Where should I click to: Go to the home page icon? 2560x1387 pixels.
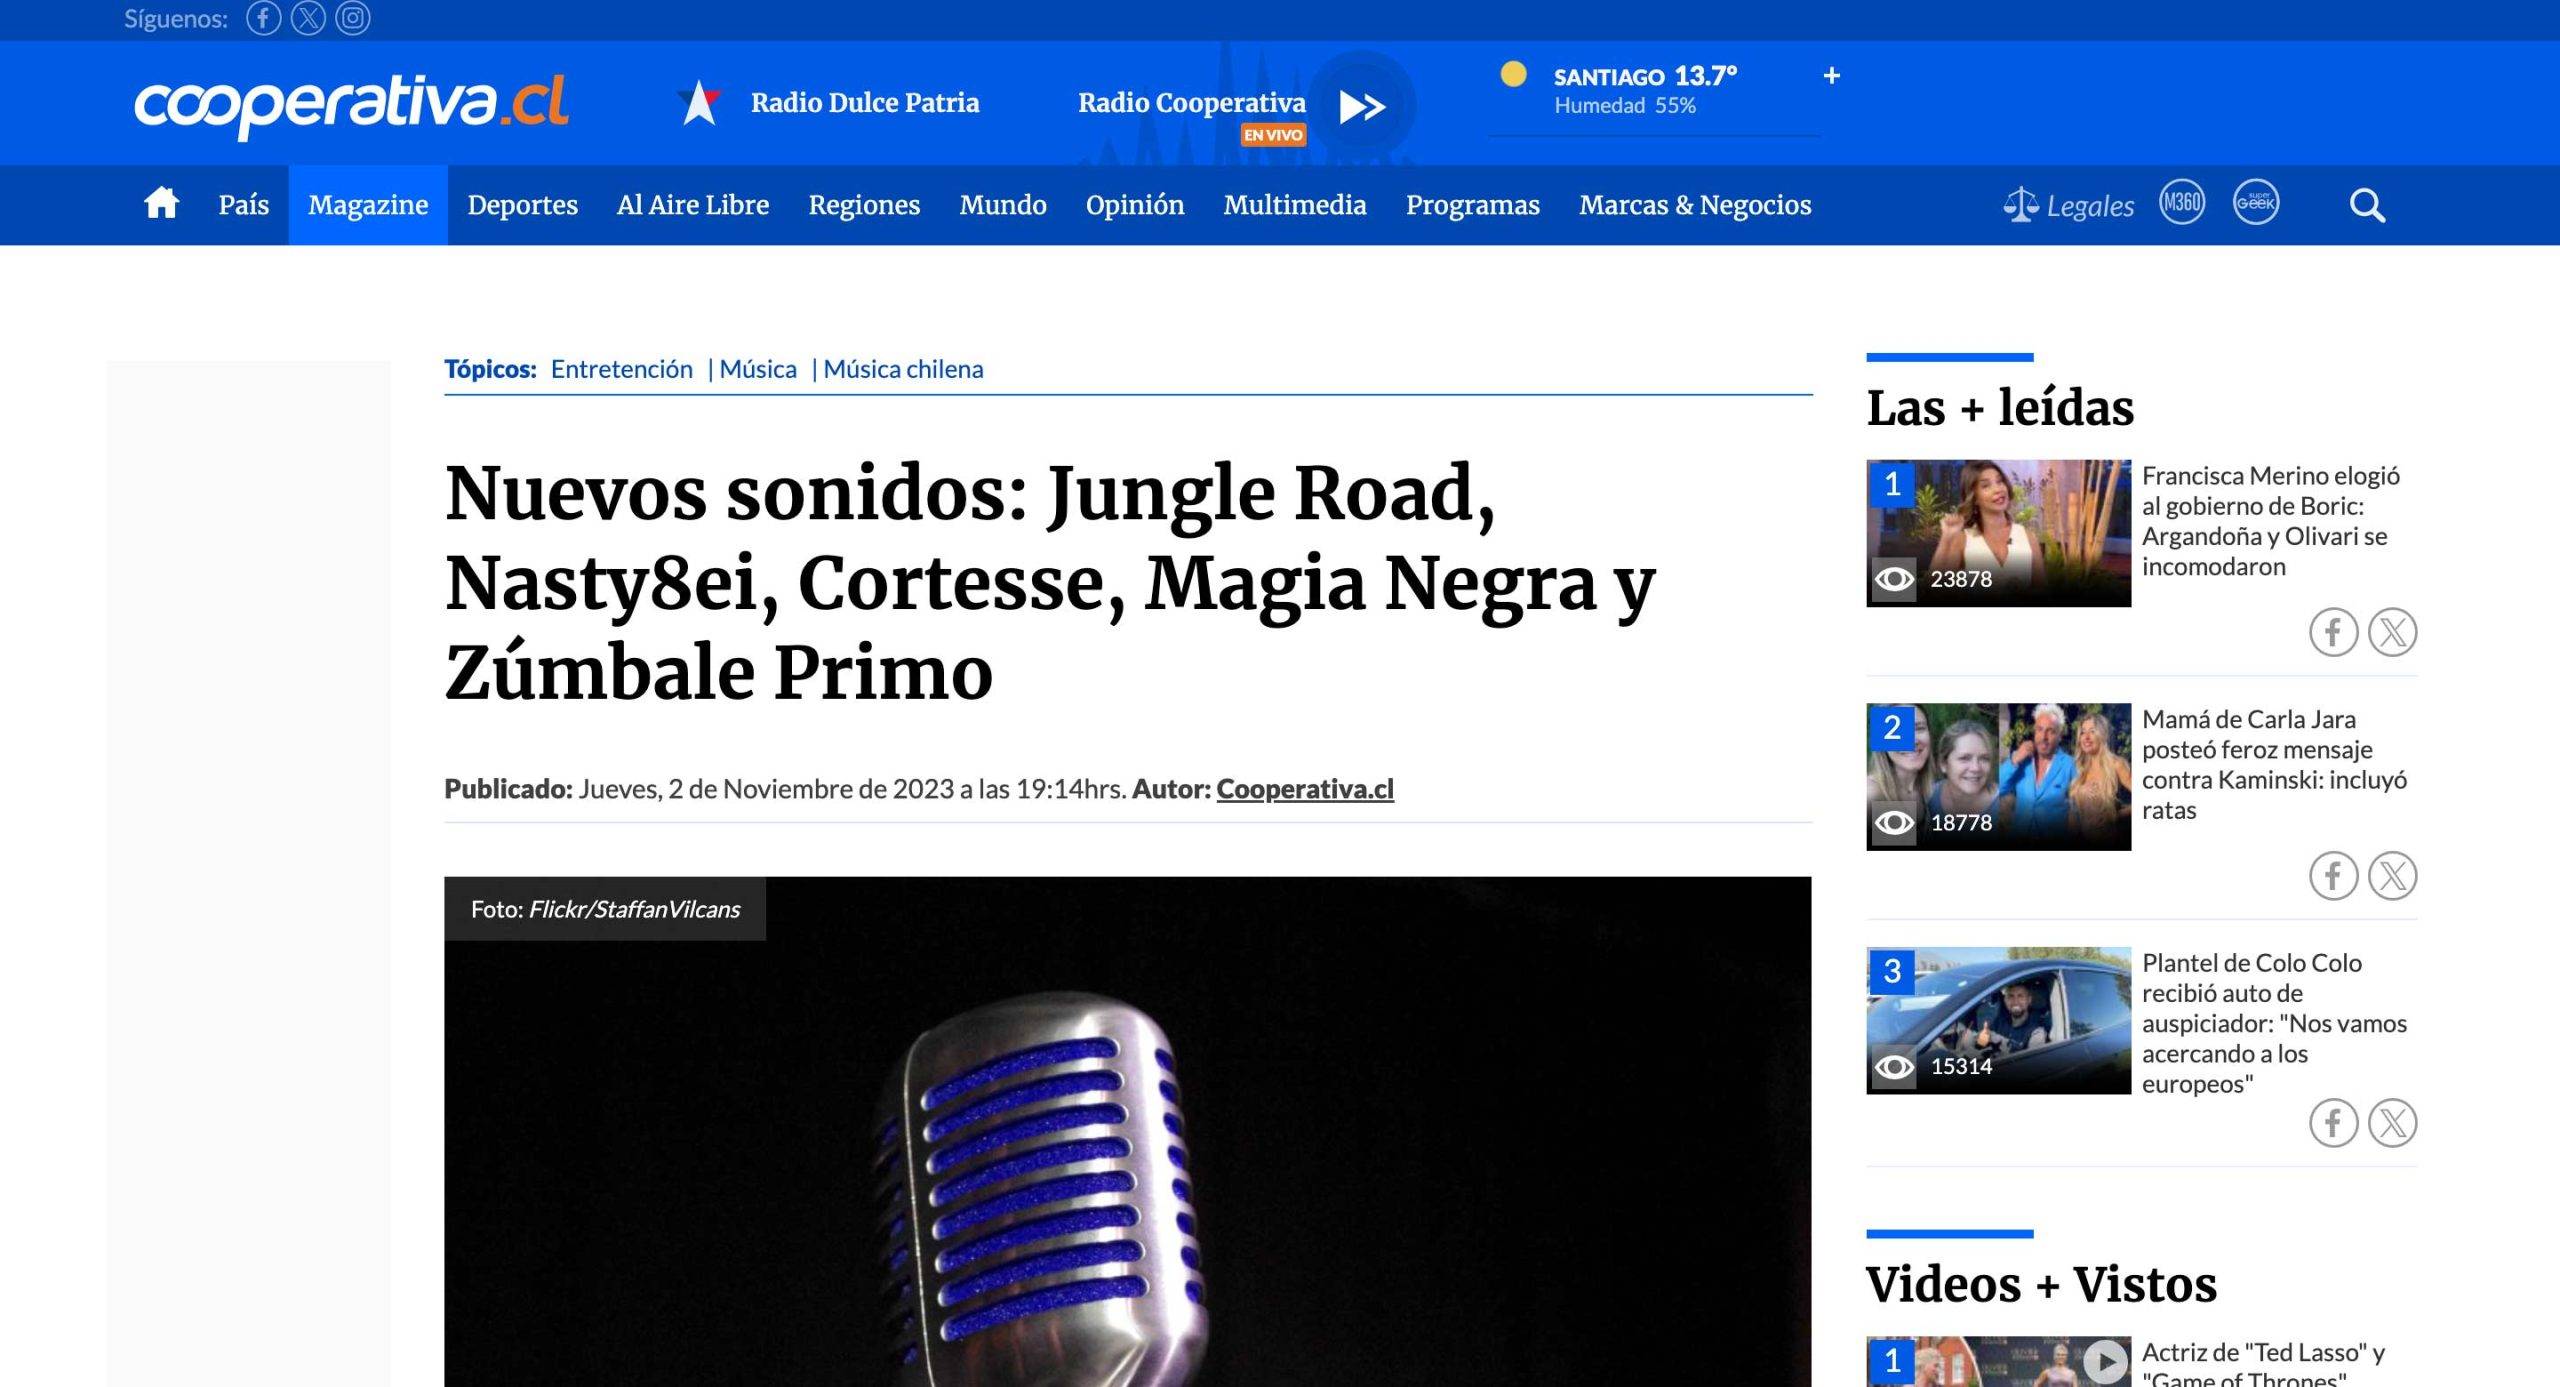(161, 204)
